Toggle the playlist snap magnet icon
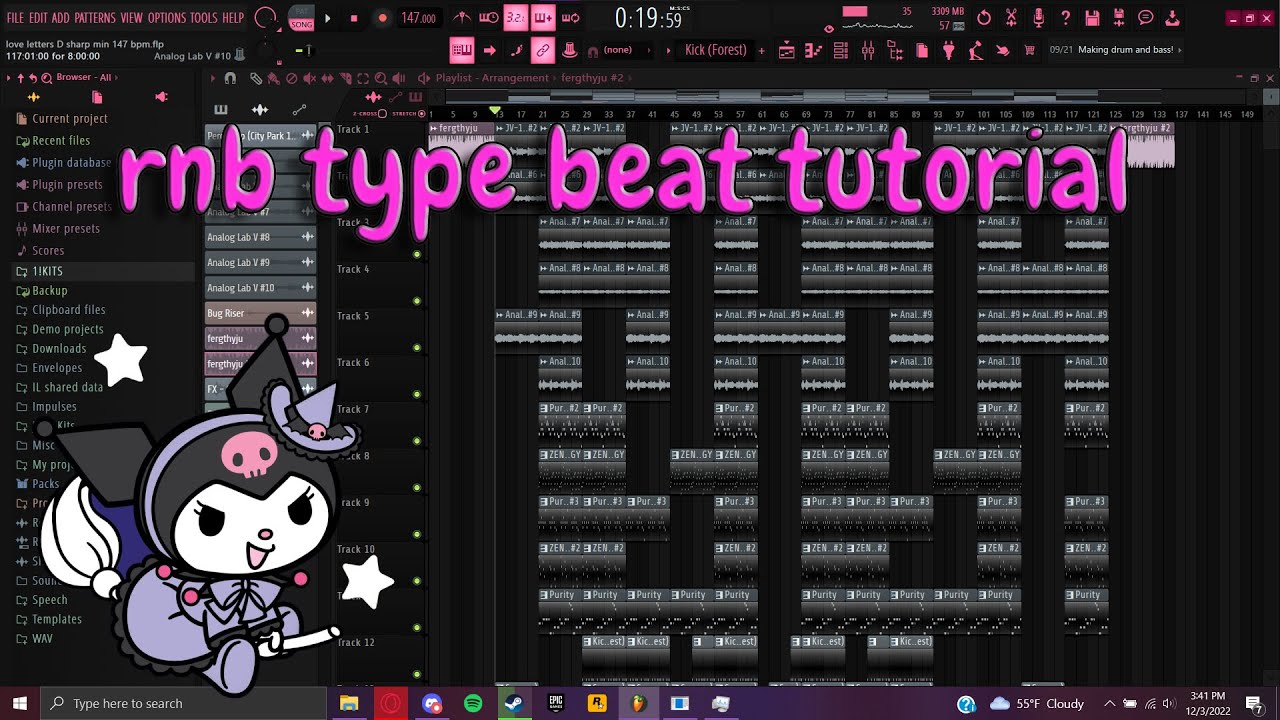This screenshot has width=1280, height=720. tap(230, 78)
